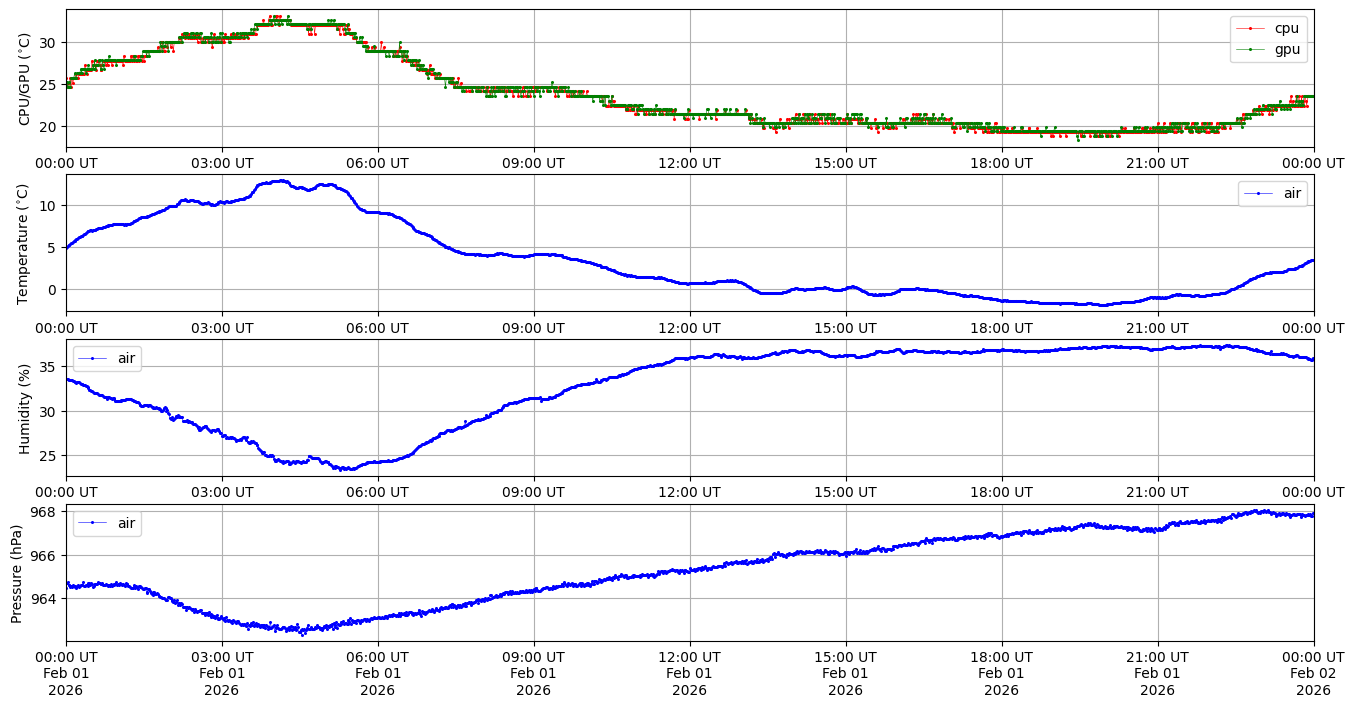This screenshot has width=1354, height=707.
Task: Click the red cpu legend marker
Action: coord(1251,29)
